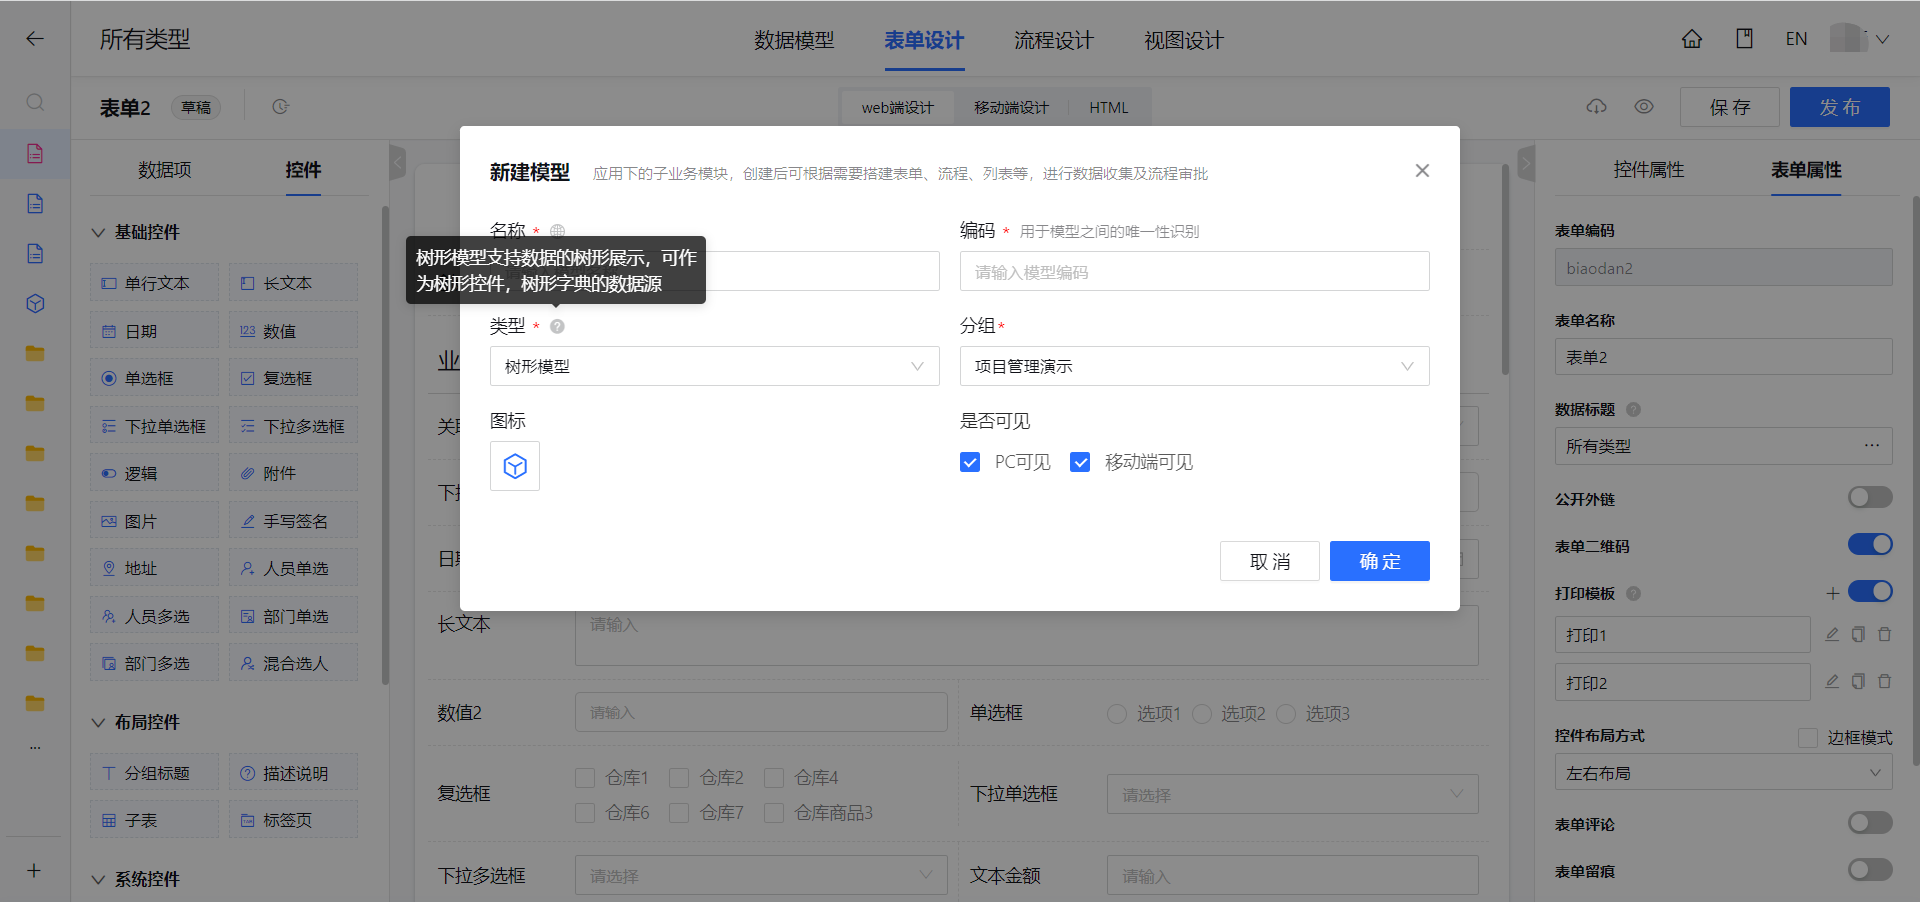Click the help icon next to 类型
The height and width of the screenshot is (902, 1920).
[557, 326]
